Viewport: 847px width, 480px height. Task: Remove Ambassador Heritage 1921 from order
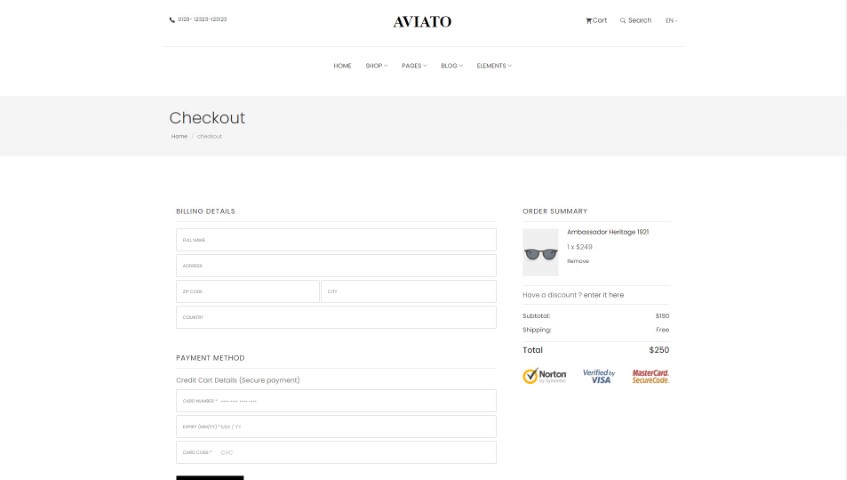pyautogui.click(x=578, y=261)
